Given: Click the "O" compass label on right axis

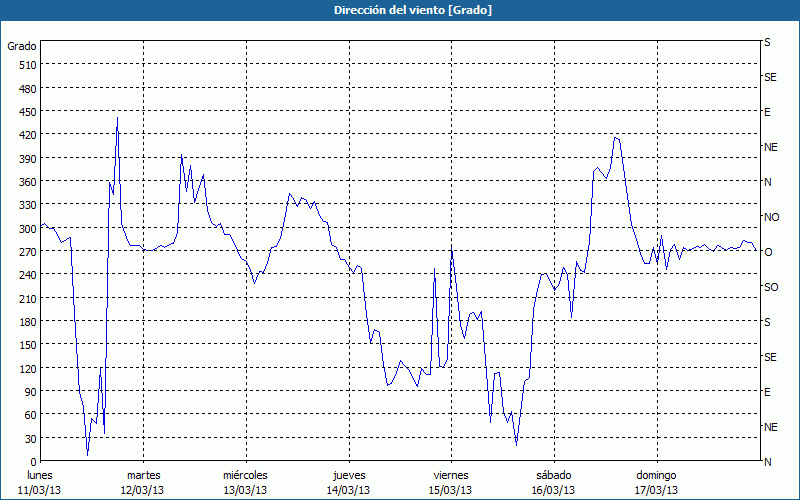Looking at the screenshot, I should [x=768, y=252].
